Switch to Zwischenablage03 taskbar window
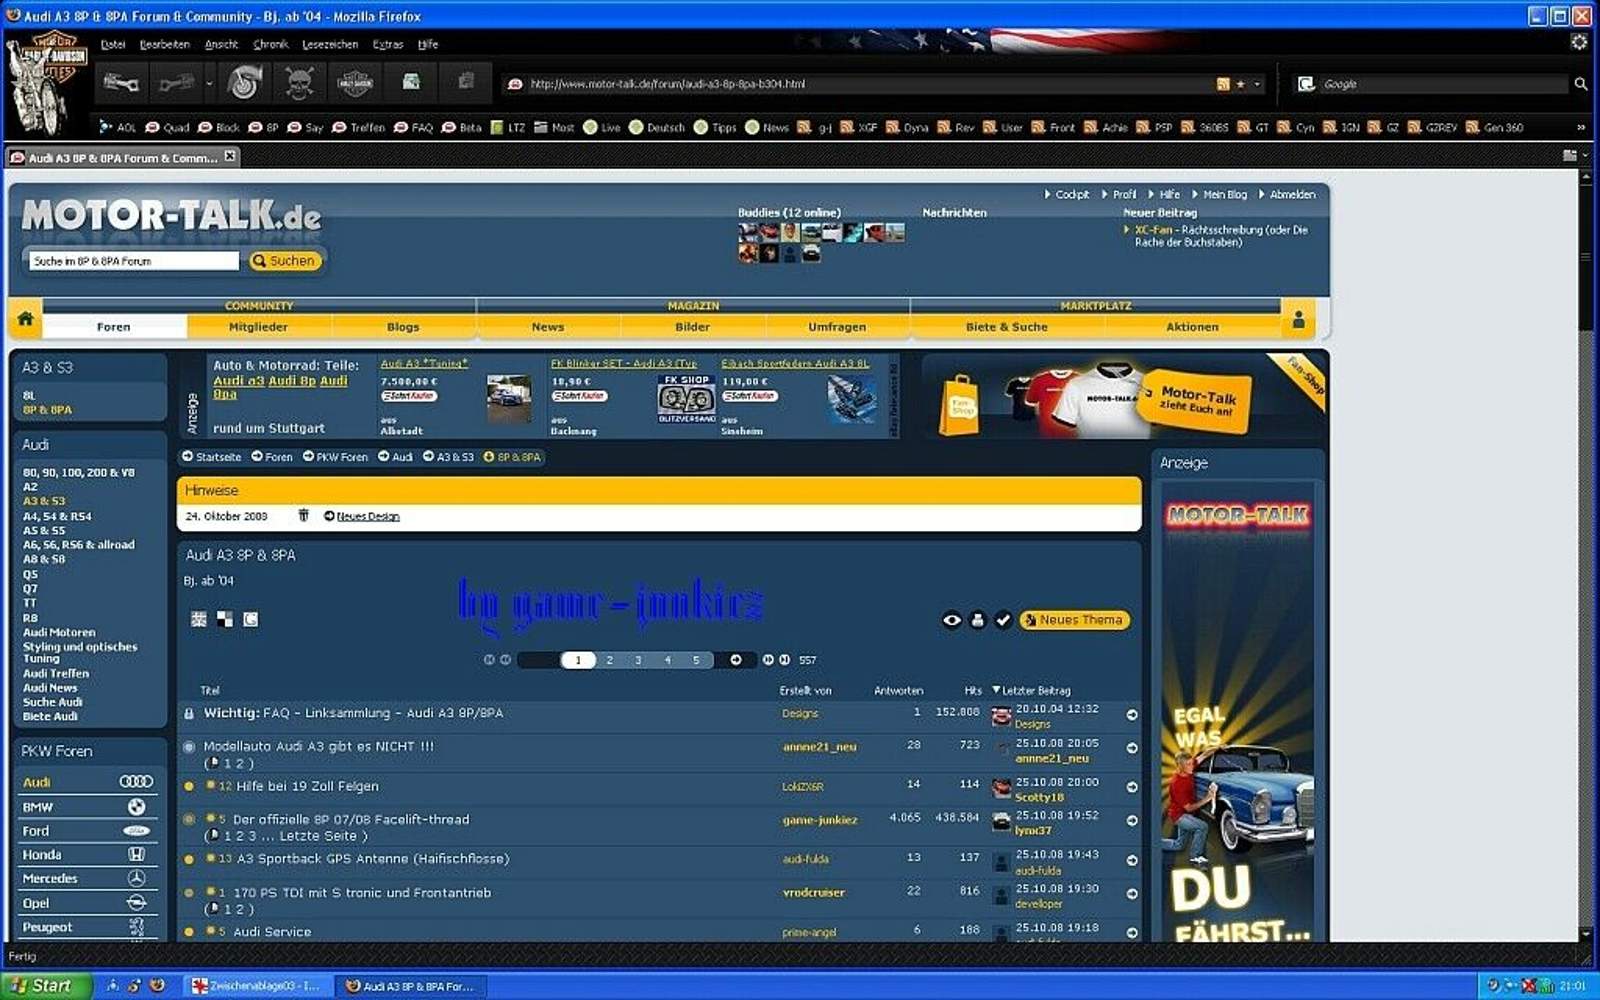Viewport: 1600px width, 1000px height. (256, 985)
